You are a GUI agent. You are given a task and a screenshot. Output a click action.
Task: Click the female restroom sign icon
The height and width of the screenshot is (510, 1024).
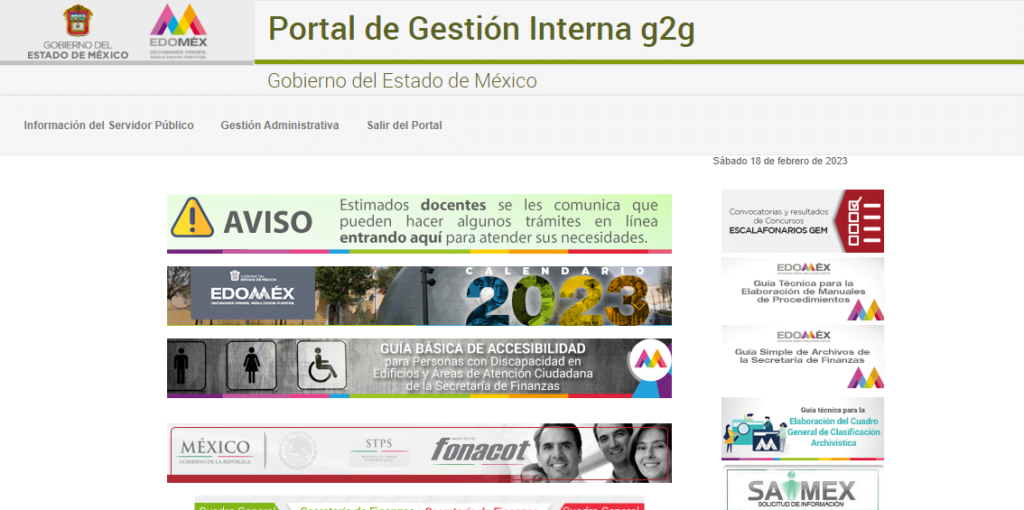251,366
